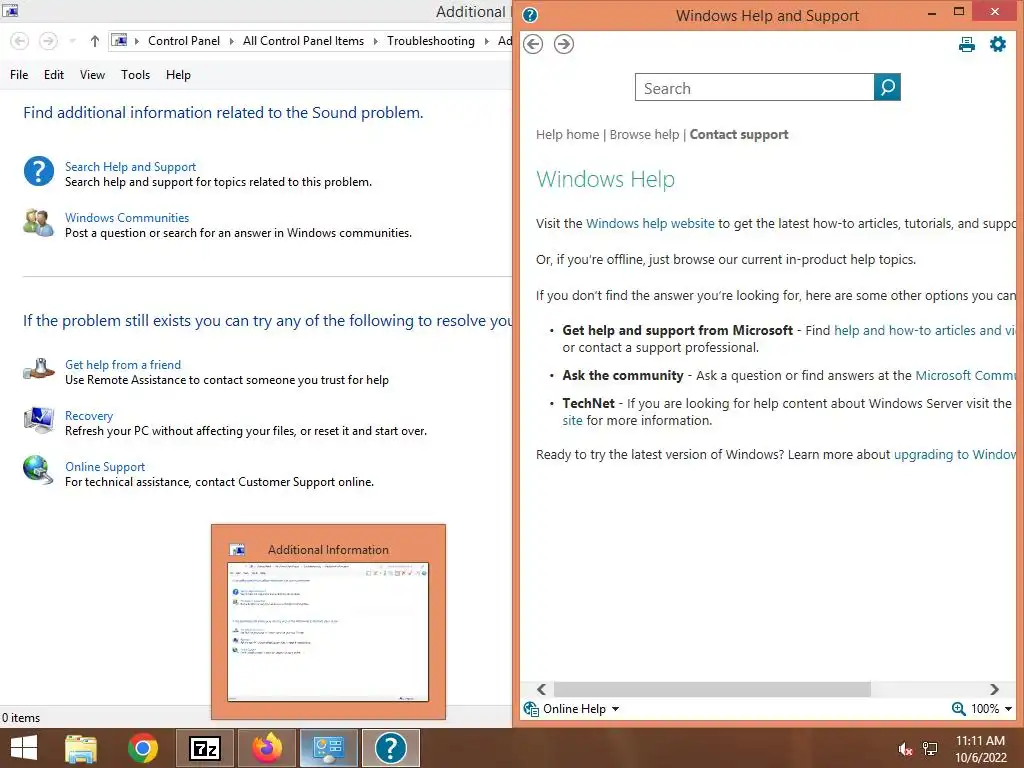Click the Help home link
Image resolution: width=1024 pixels, height=768 pixels.
[568, 135]
